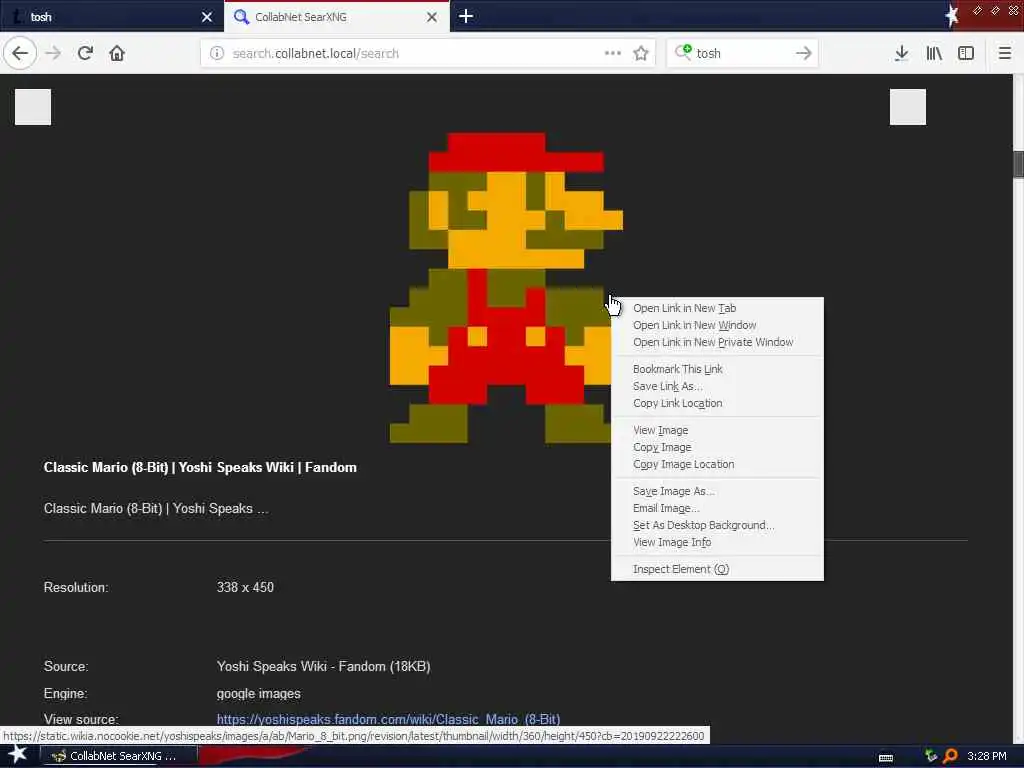Show site information icon in address bar

pyautogui.click(x=217, y=53)
